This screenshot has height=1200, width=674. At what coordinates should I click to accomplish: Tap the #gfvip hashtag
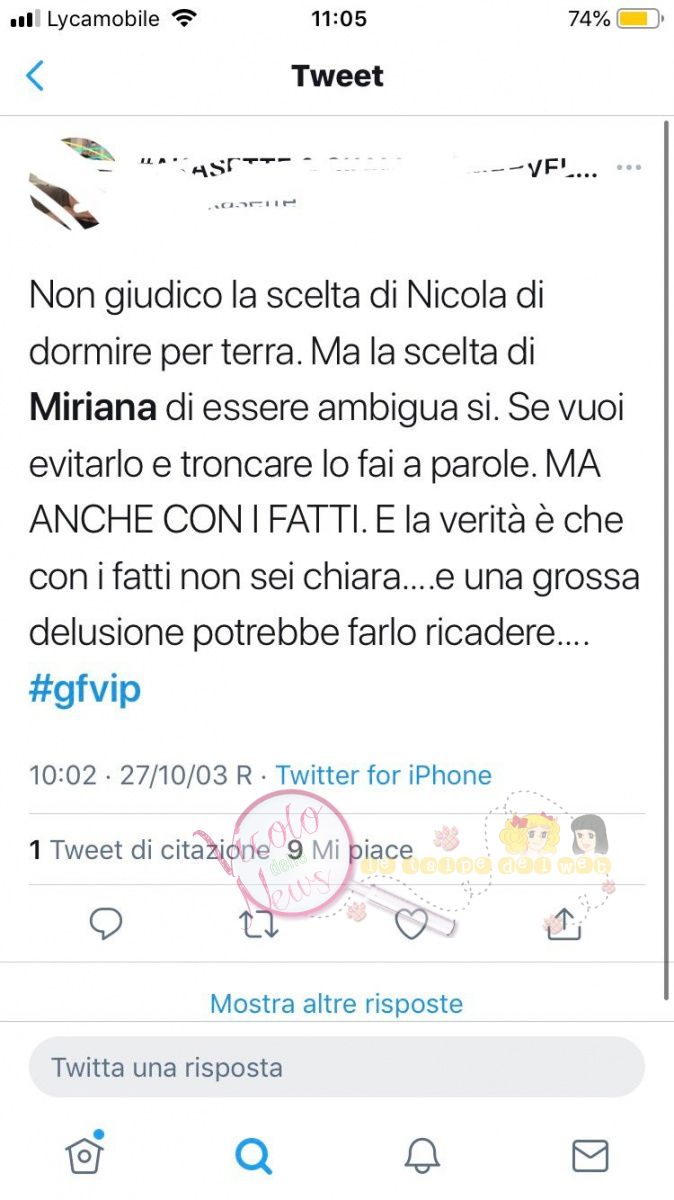point(85,690)
